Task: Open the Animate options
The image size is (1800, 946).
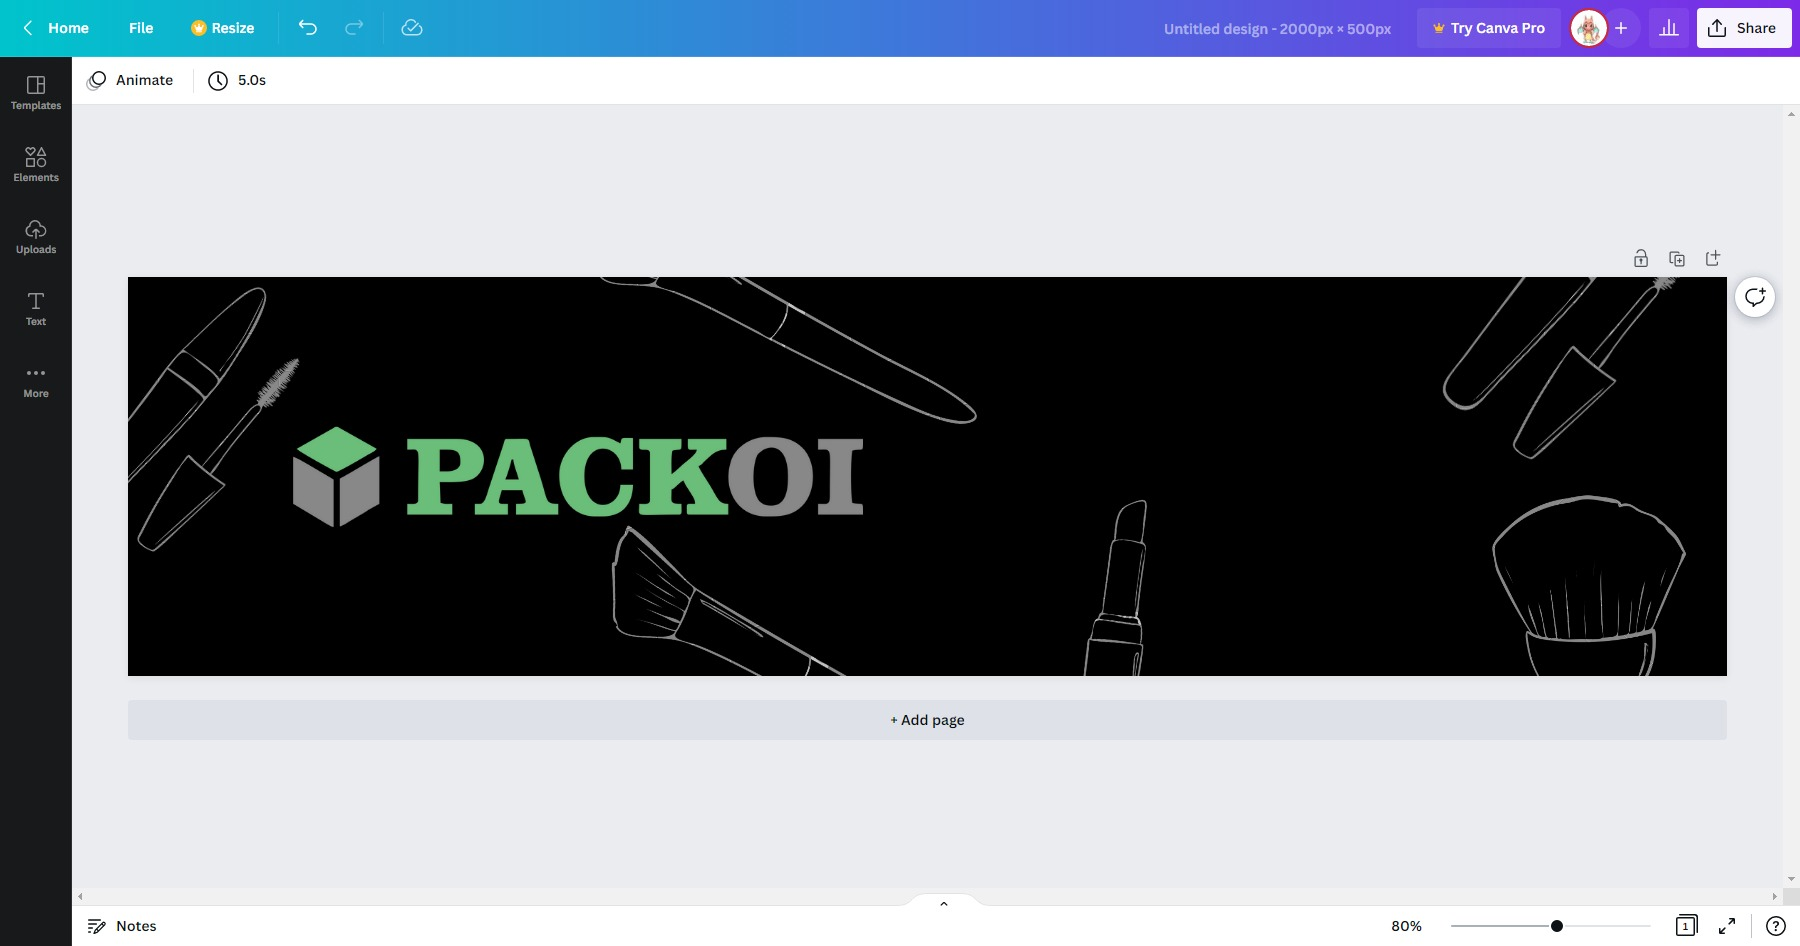Action: tap(131, 80)
